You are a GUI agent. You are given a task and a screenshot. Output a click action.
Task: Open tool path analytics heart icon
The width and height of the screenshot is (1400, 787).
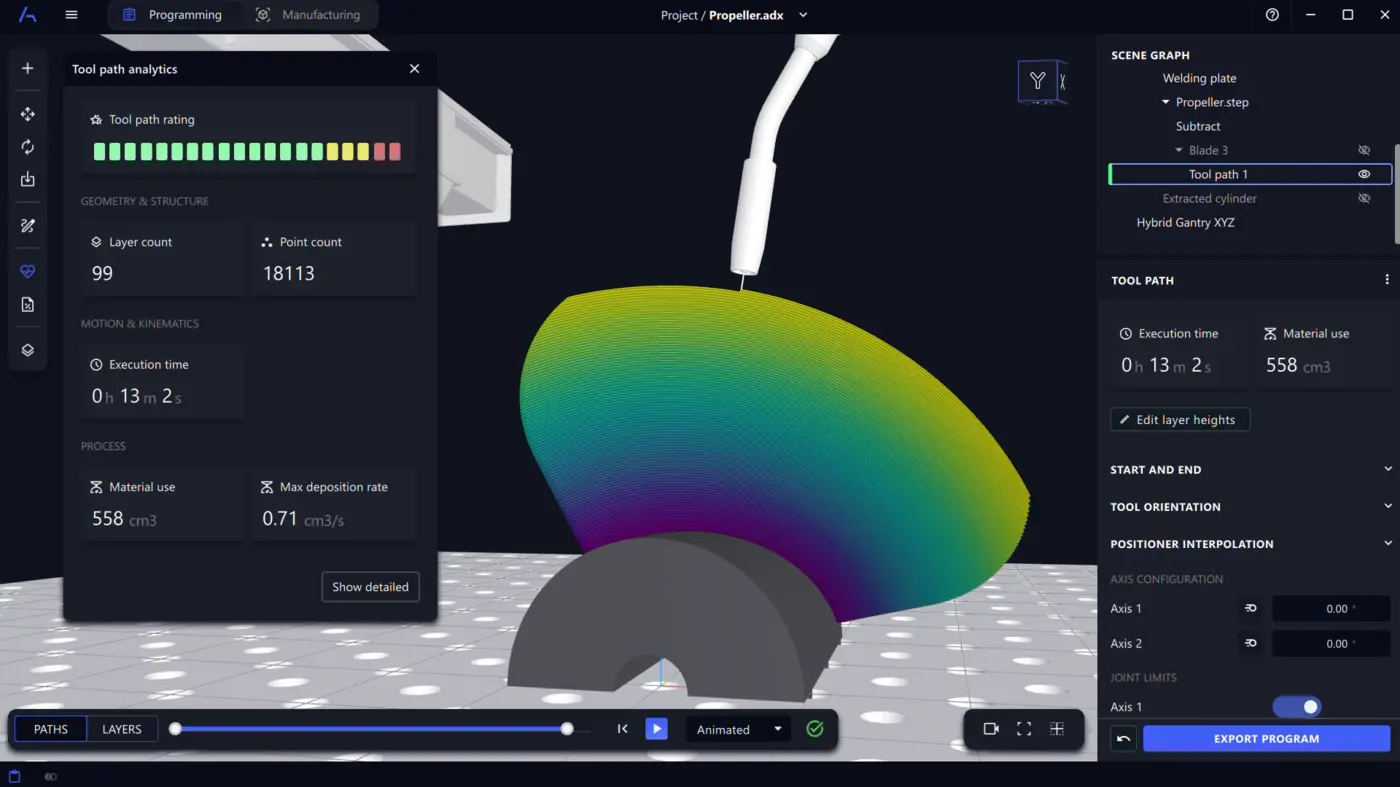coord(28,271)
